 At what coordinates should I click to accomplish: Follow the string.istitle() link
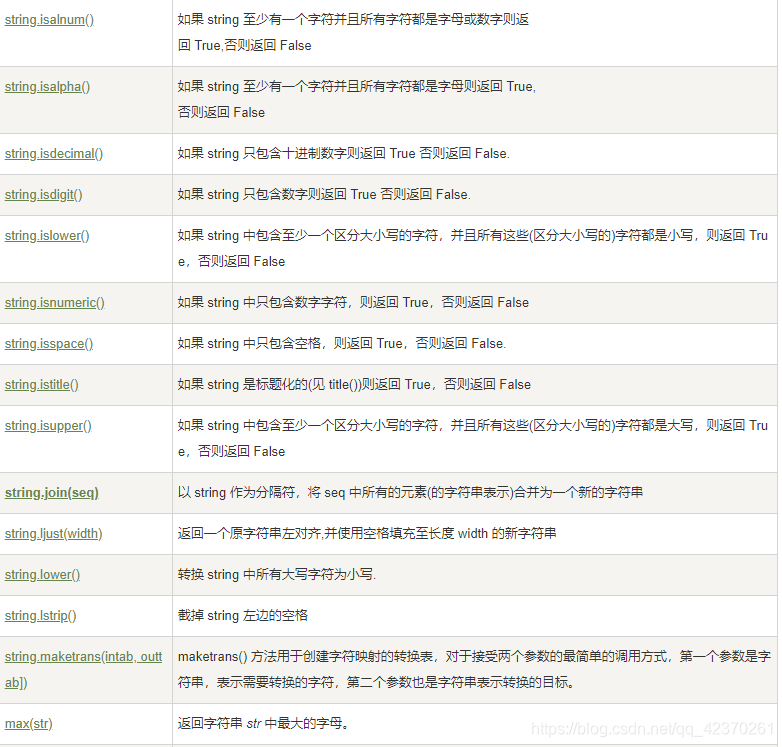point(41,384)
